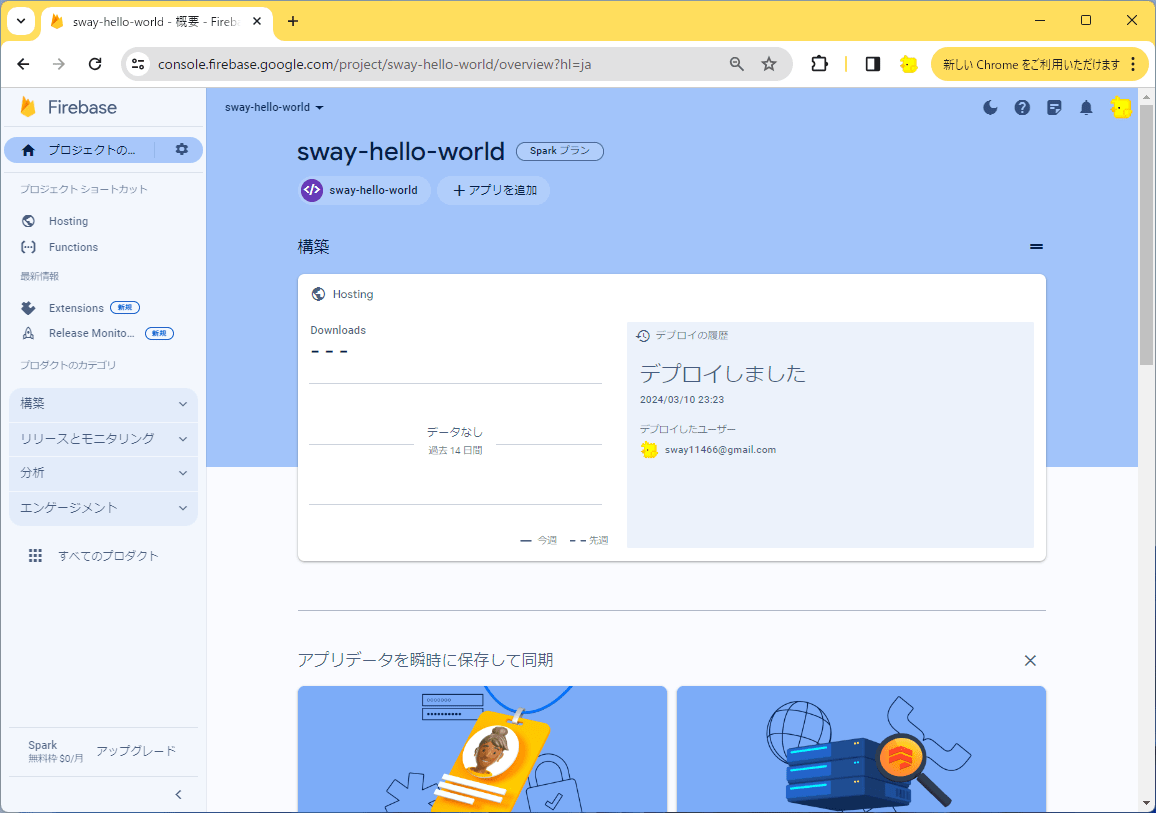Viewport: 1156px width, 813px height.
Task: Click the browser back arrow
Action: click(24, 64)
